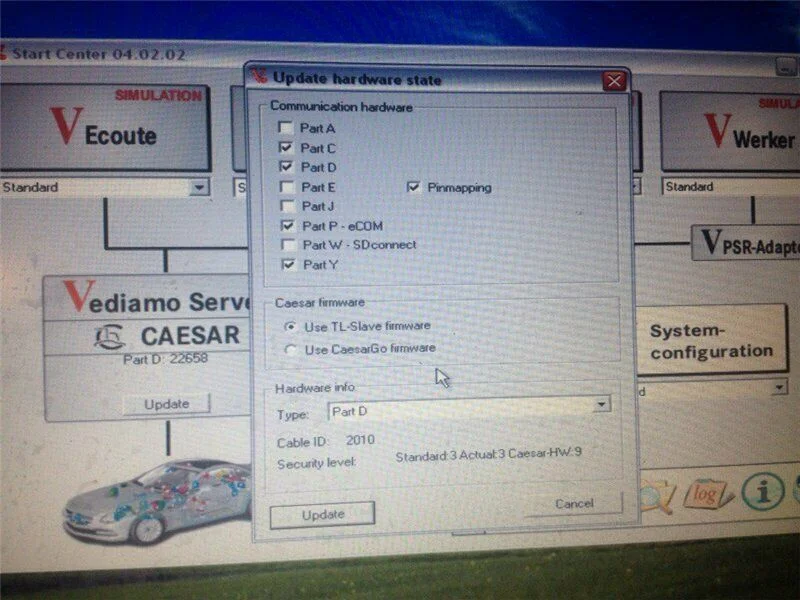Enable the Part E checkbox
Screen dimensions: 800x600
(x=287, y=187)
